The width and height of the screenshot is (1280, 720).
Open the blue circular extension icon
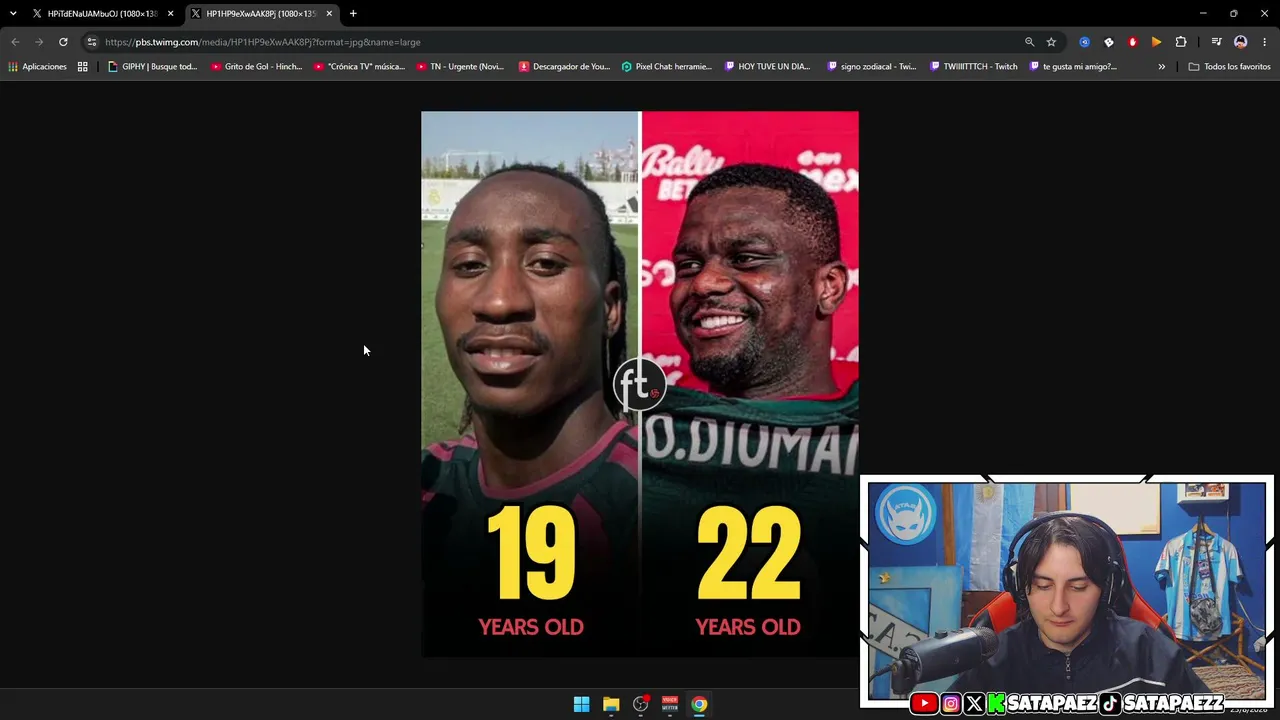pyautogui.click(x=1085, y=42)
